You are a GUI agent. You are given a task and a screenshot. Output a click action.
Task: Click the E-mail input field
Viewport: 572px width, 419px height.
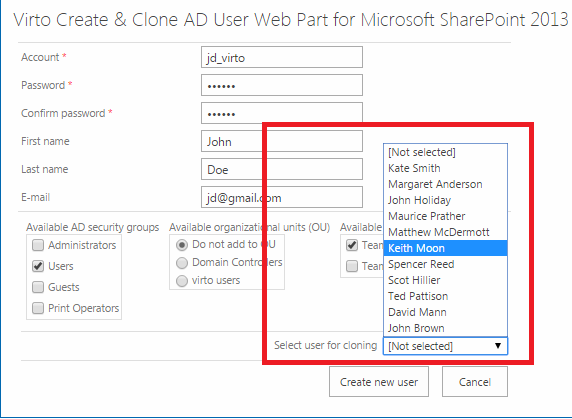coord(282,197)
